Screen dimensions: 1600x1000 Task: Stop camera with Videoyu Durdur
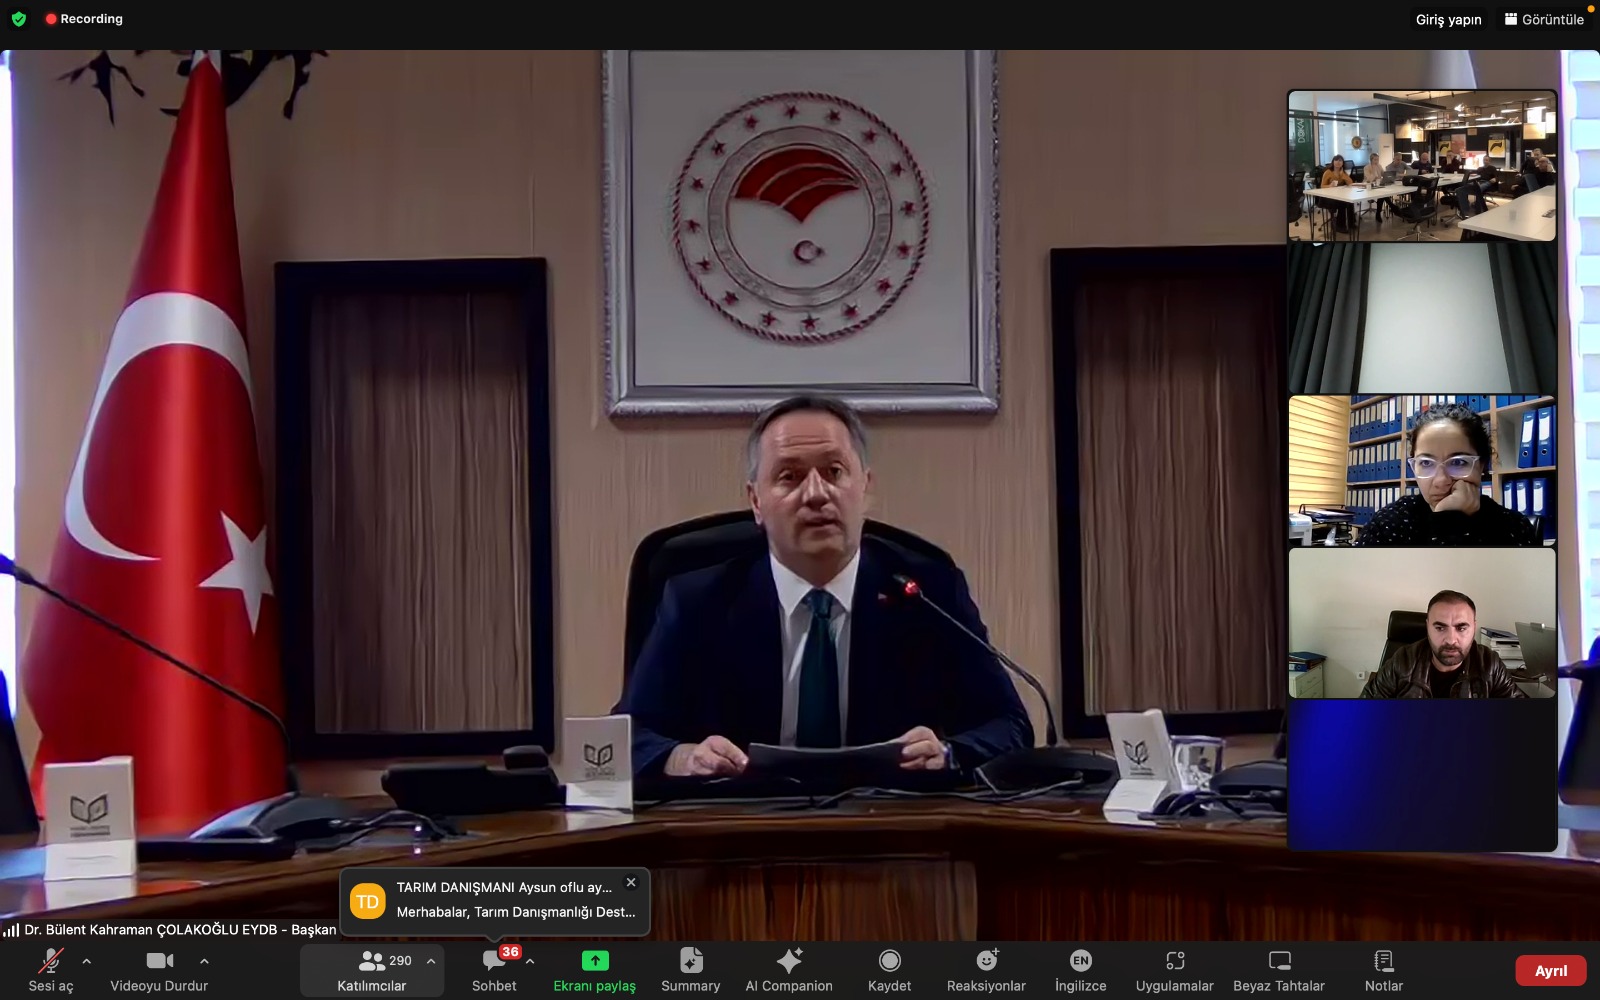tap(159, 970)
